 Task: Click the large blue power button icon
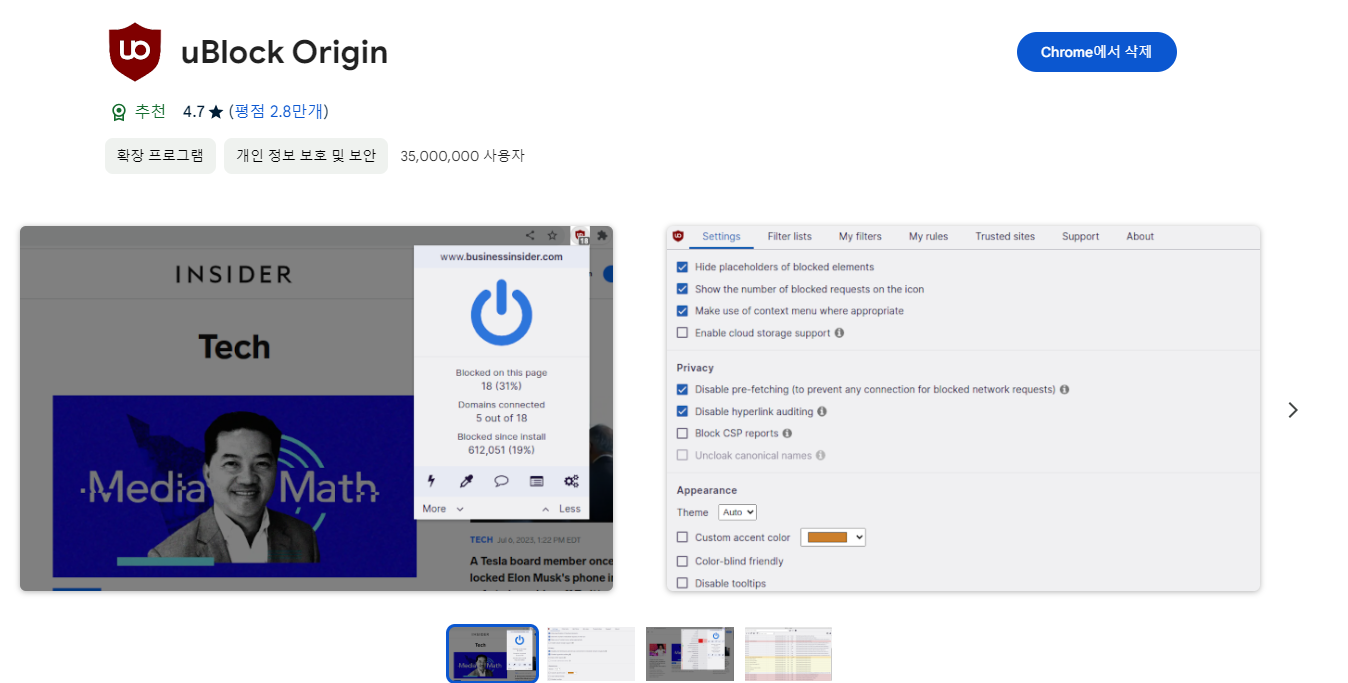coord(501,313)
